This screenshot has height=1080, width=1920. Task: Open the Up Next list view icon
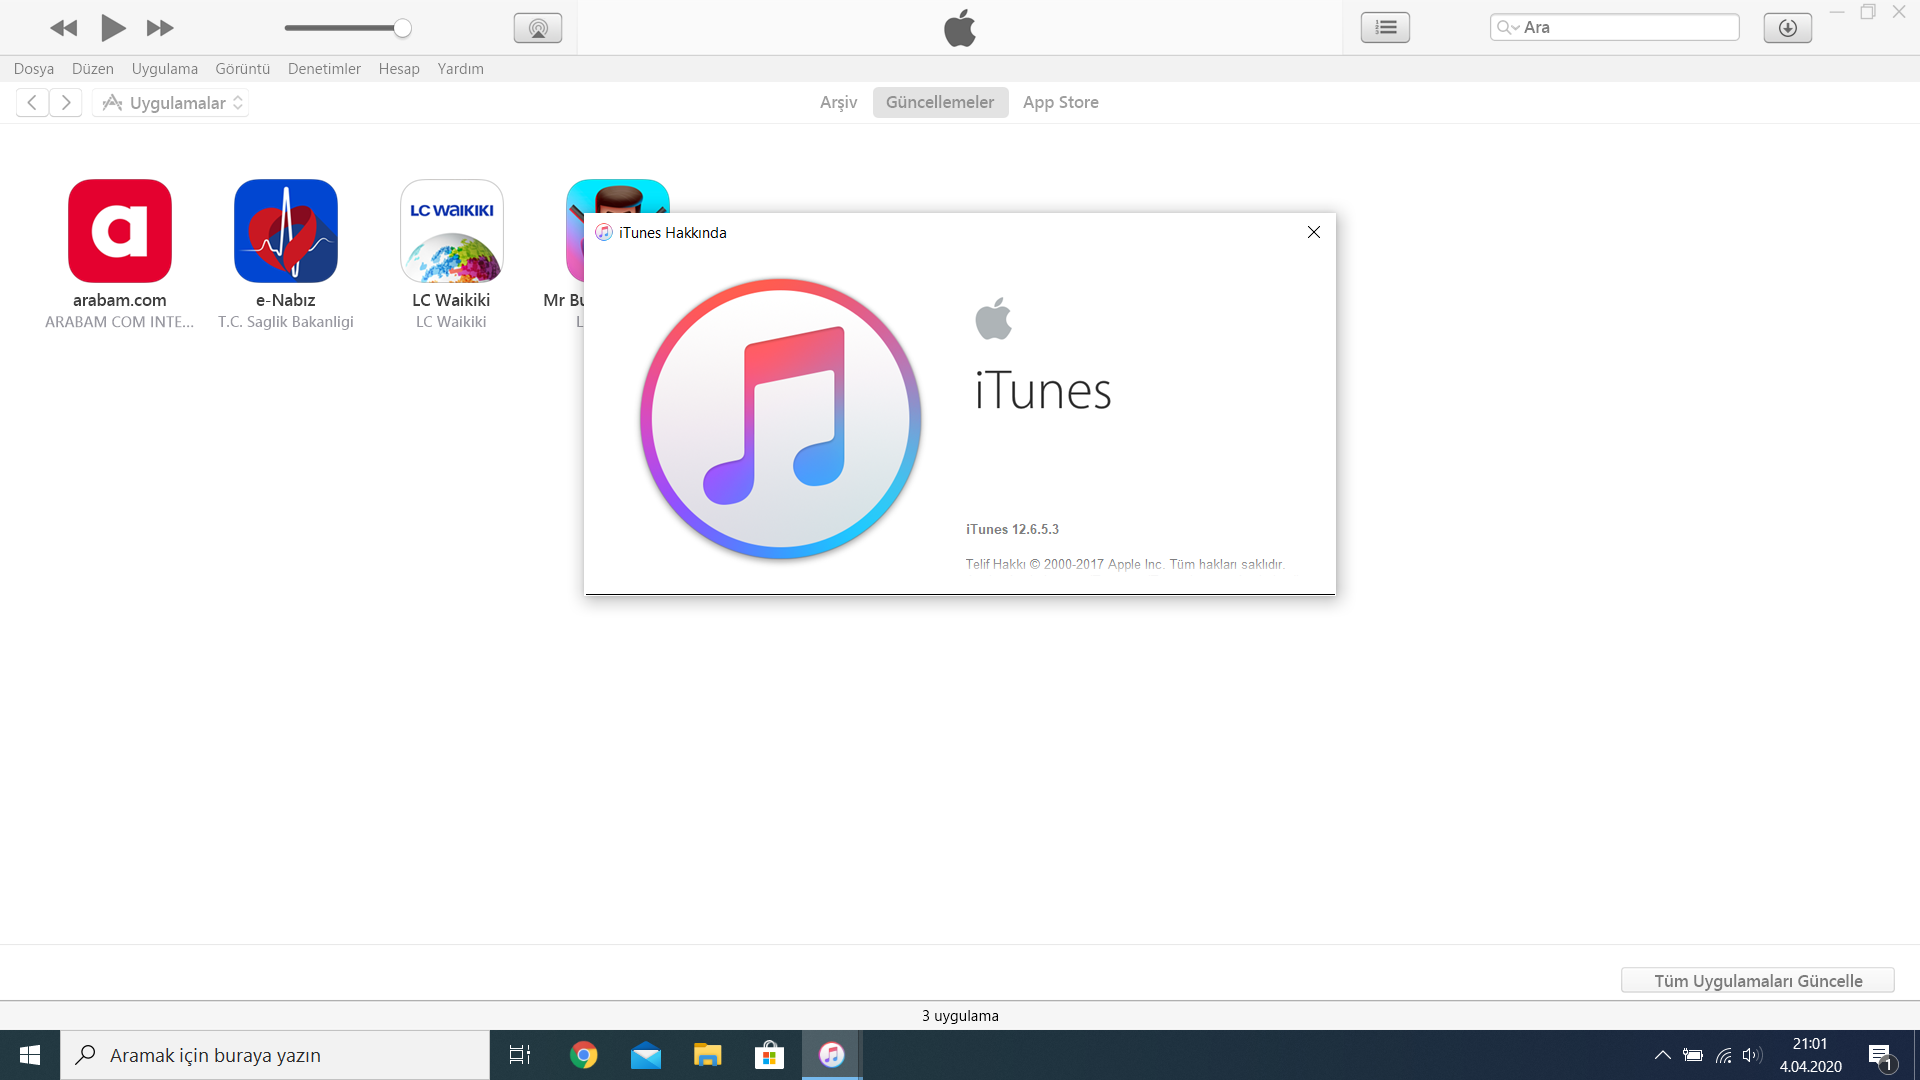coord(1385,28)
